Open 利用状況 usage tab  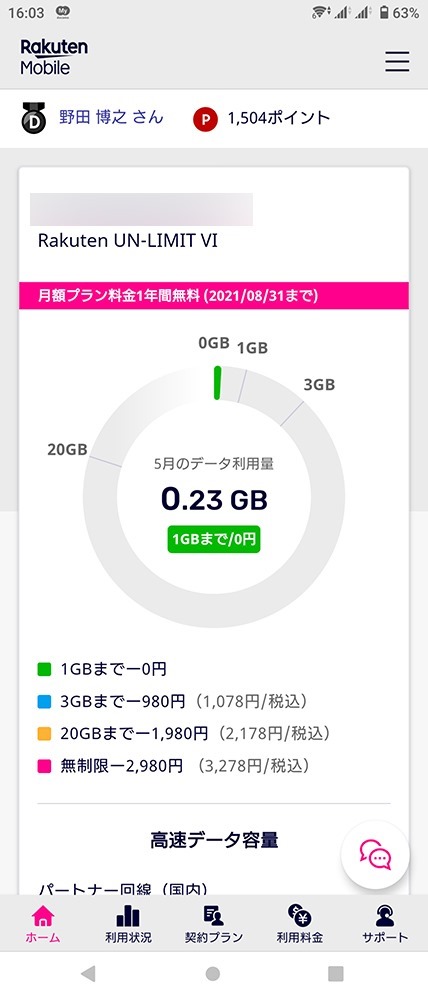click(x=128, y=924)
